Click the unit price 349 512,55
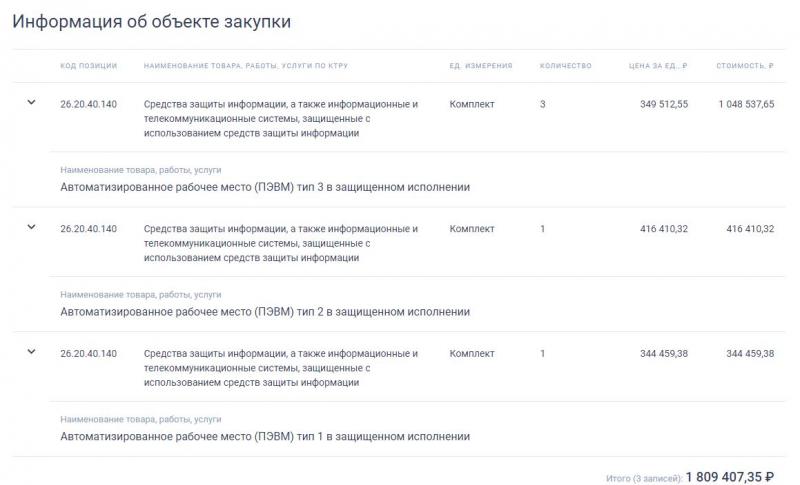The width and height of the screenshot is (800, 485). 664,104
